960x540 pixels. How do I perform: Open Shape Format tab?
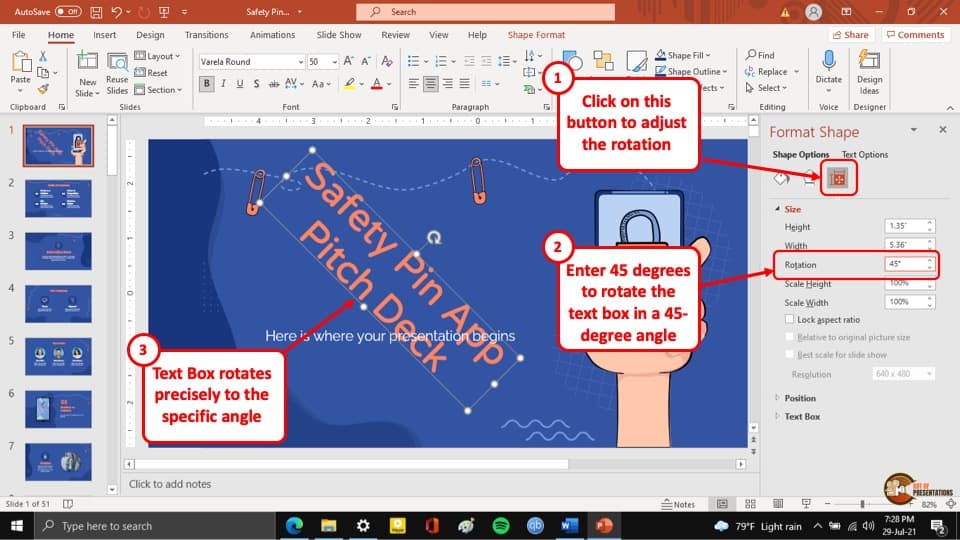536,35
